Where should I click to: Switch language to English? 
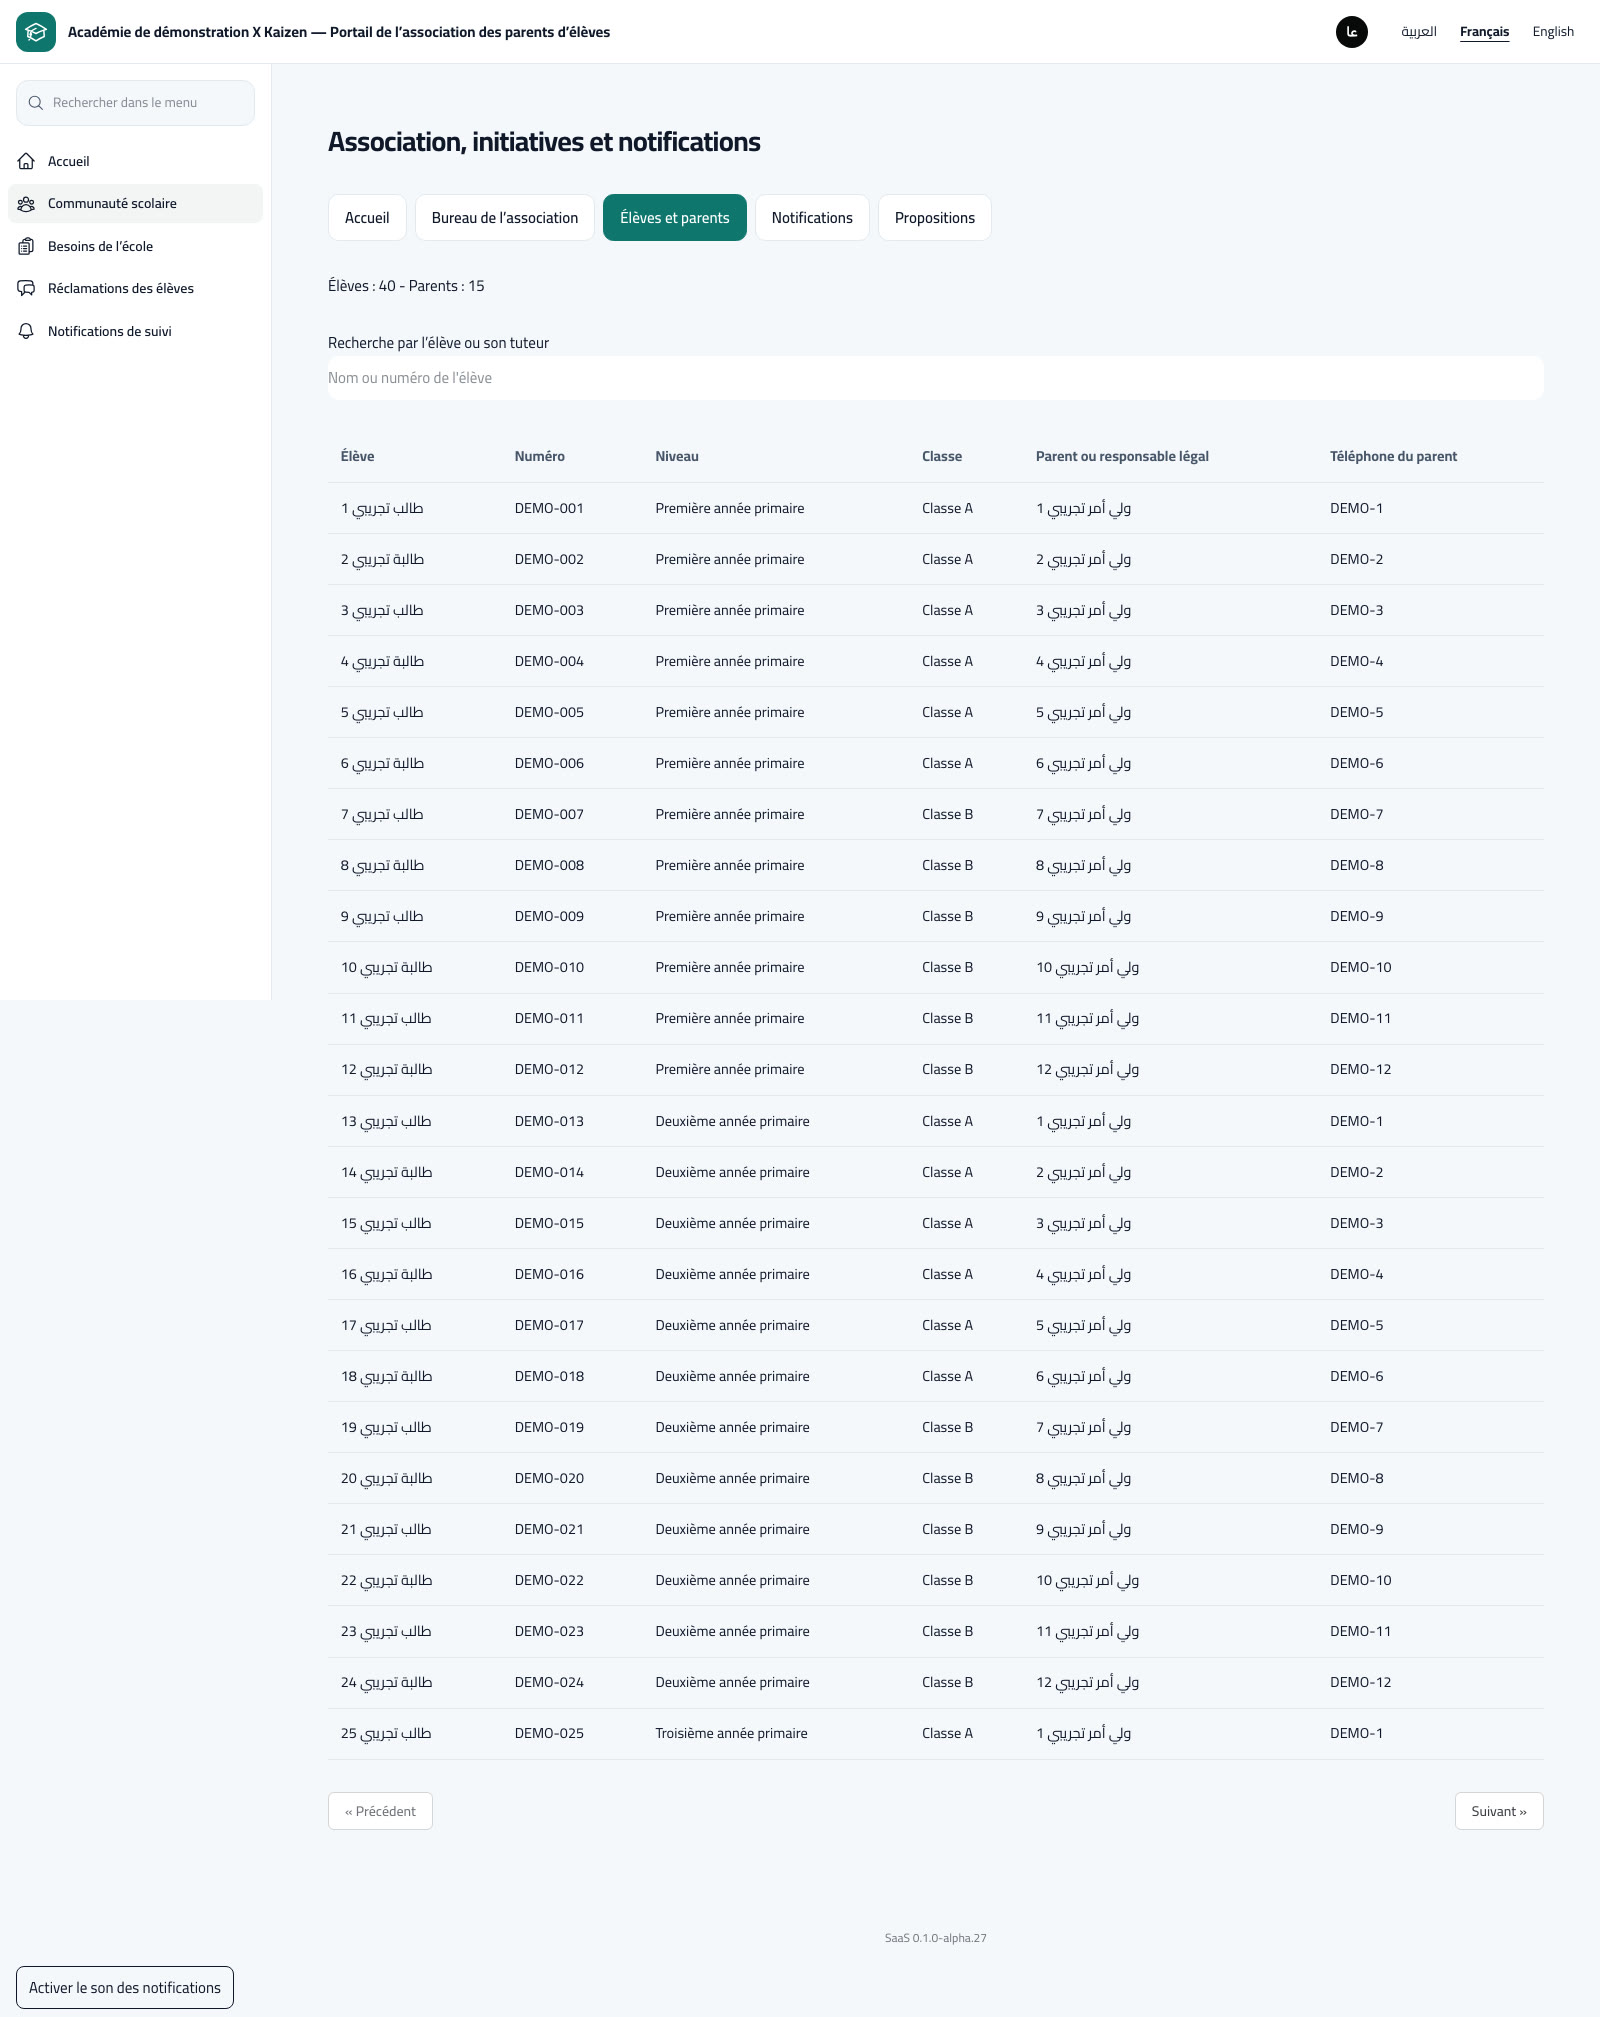point(1553,32)
